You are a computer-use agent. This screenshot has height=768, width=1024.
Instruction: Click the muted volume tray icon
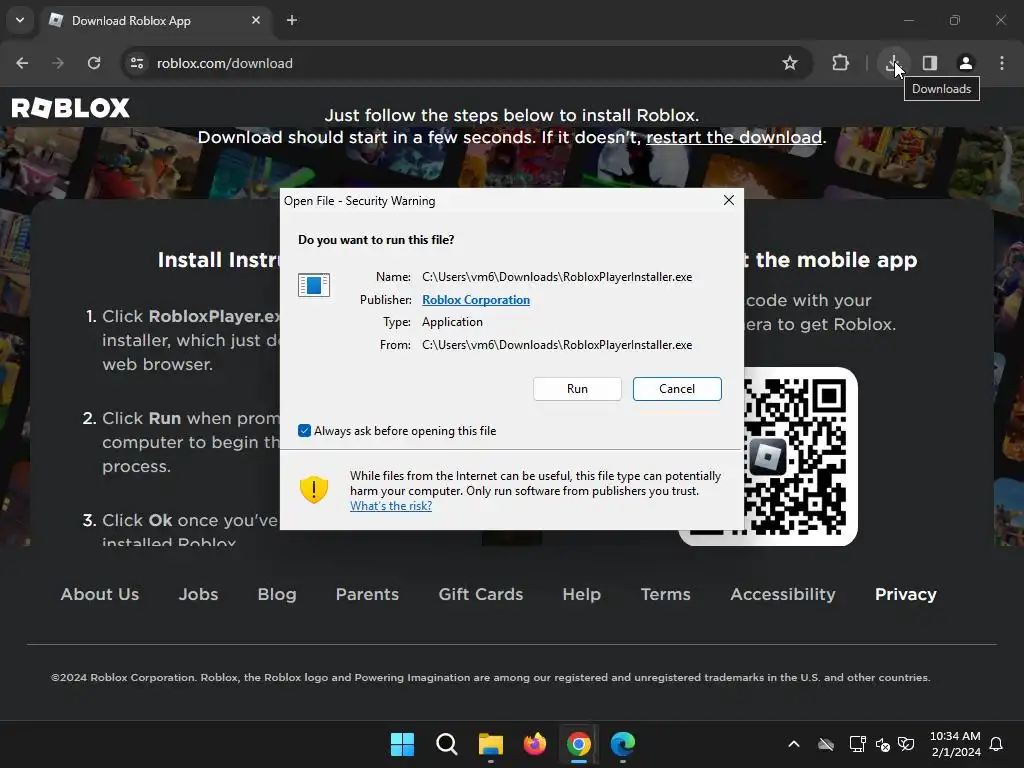click(882, 744)
